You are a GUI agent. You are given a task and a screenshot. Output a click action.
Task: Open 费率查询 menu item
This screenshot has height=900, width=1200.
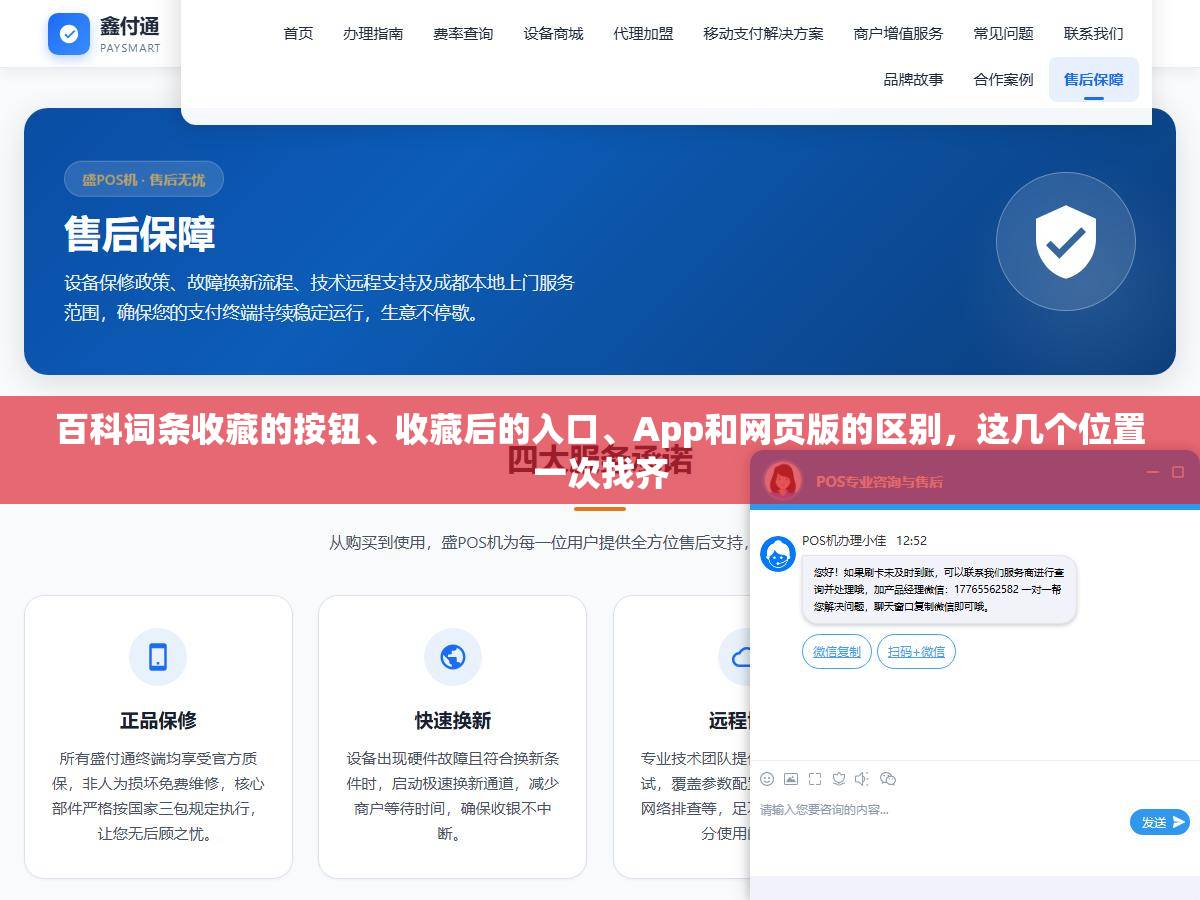(x=463, y=33)
